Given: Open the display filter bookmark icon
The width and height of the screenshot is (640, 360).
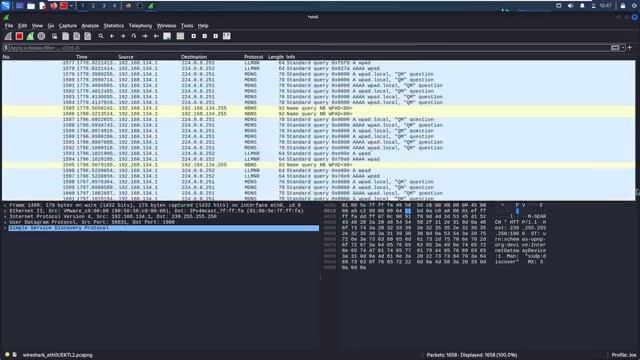Looking at the screenshot, I should pyautogui.click(x=6, y=48).
